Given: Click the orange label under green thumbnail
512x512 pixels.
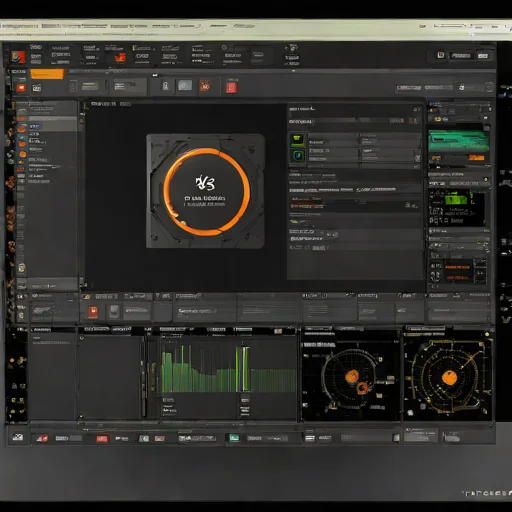Looking at the screenshot, I should [x=477, y=157].
